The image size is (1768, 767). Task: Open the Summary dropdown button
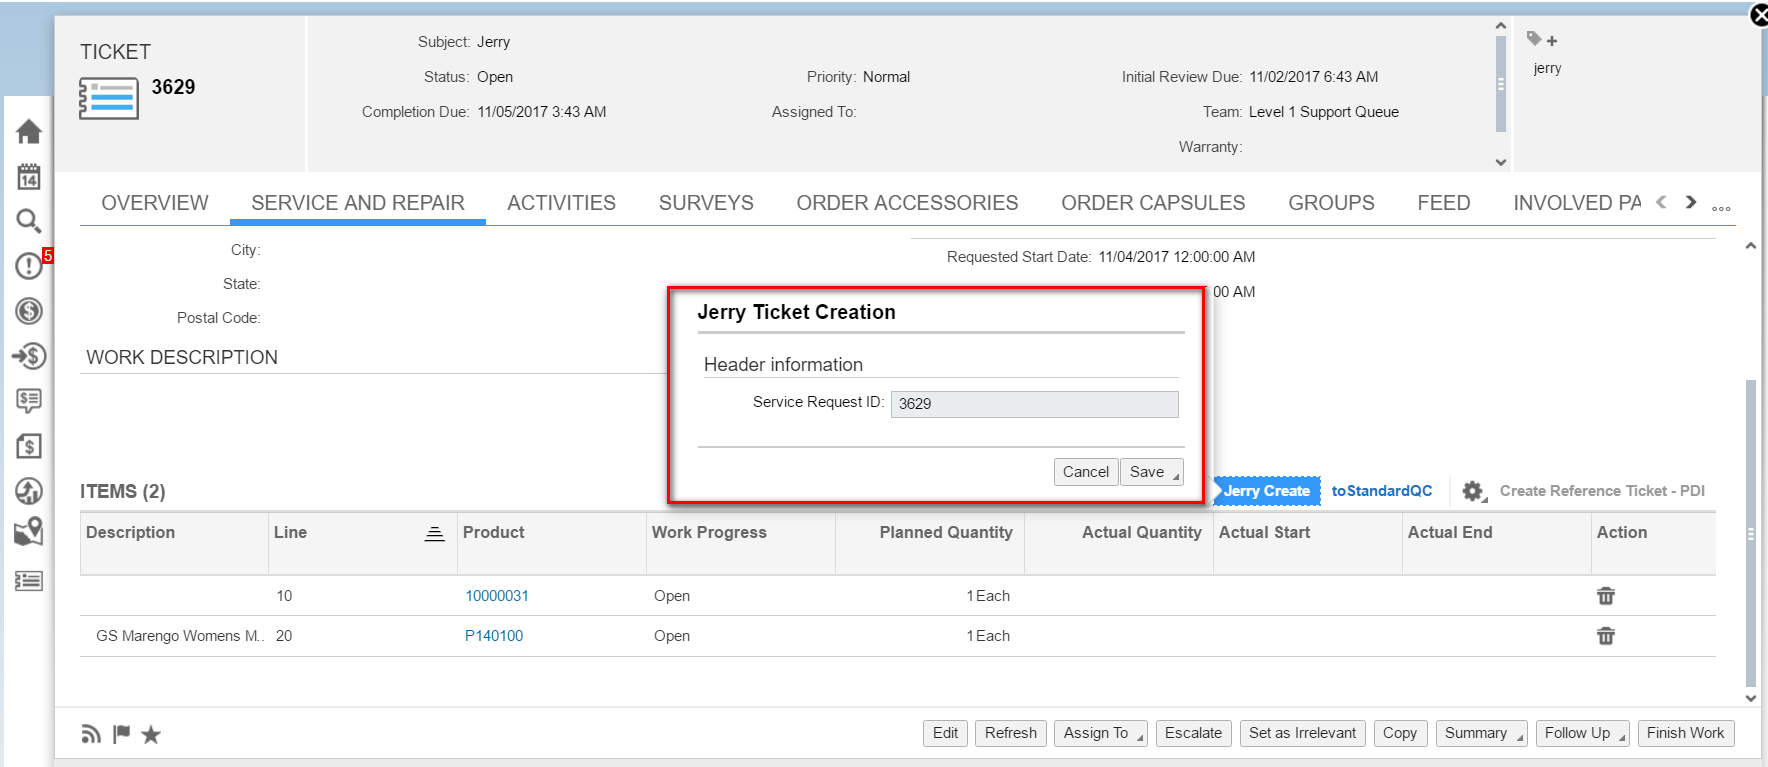tap(1483, 733)
